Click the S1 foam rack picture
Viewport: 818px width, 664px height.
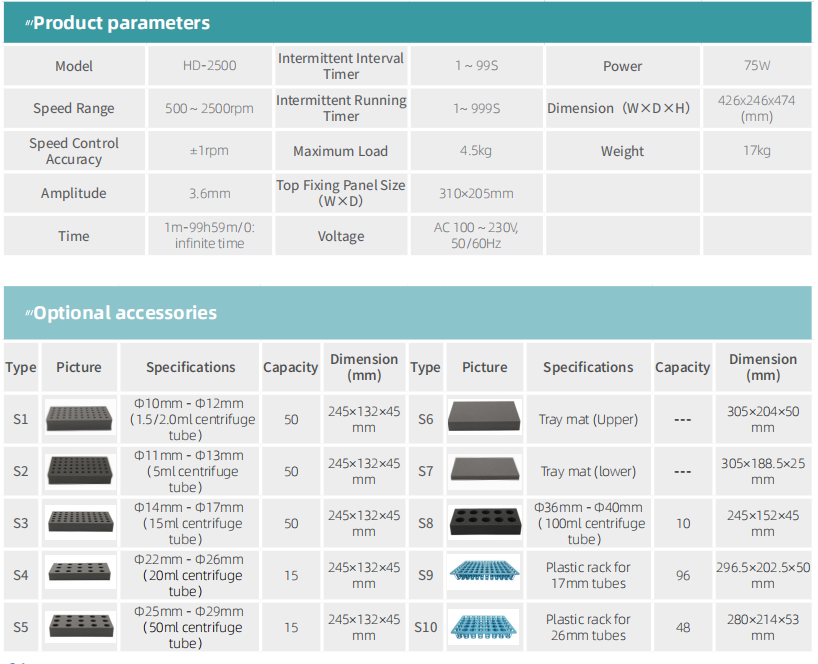(x=80, y=419)
